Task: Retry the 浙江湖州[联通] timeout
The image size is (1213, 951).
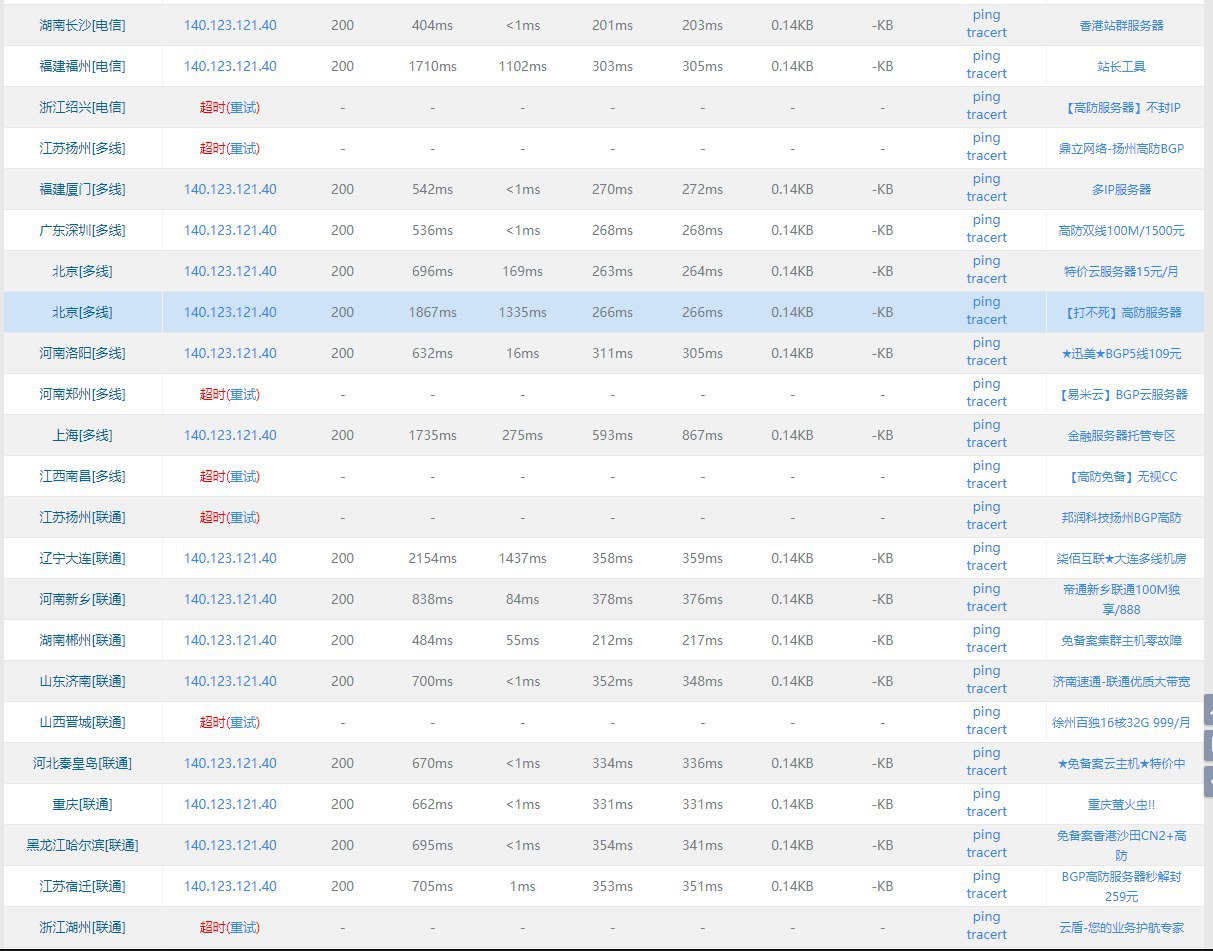Action: click(244, 927)
